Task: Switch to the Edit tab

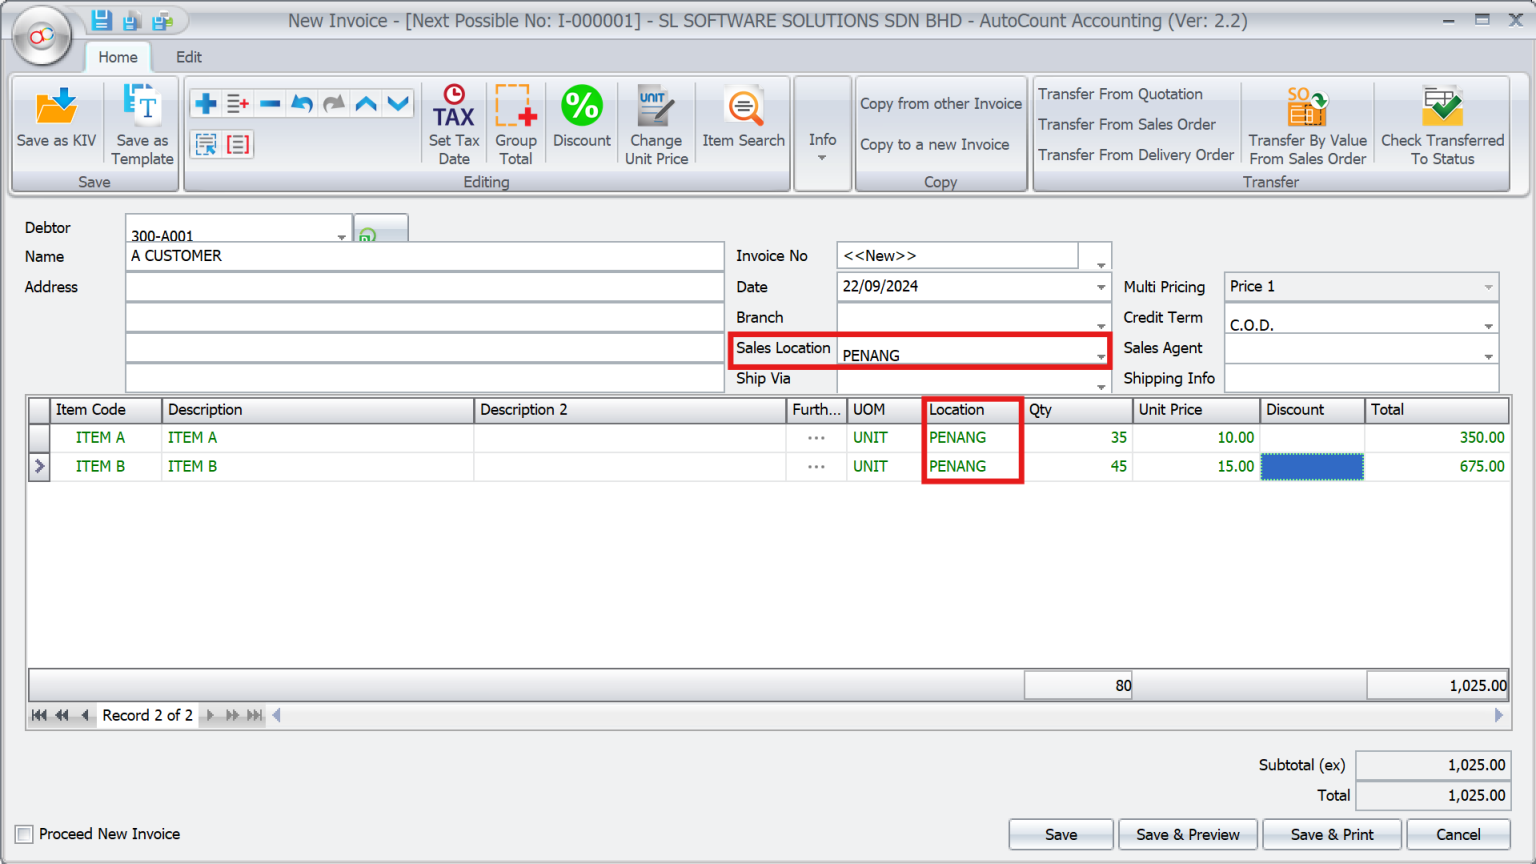Action: point(188,57)
